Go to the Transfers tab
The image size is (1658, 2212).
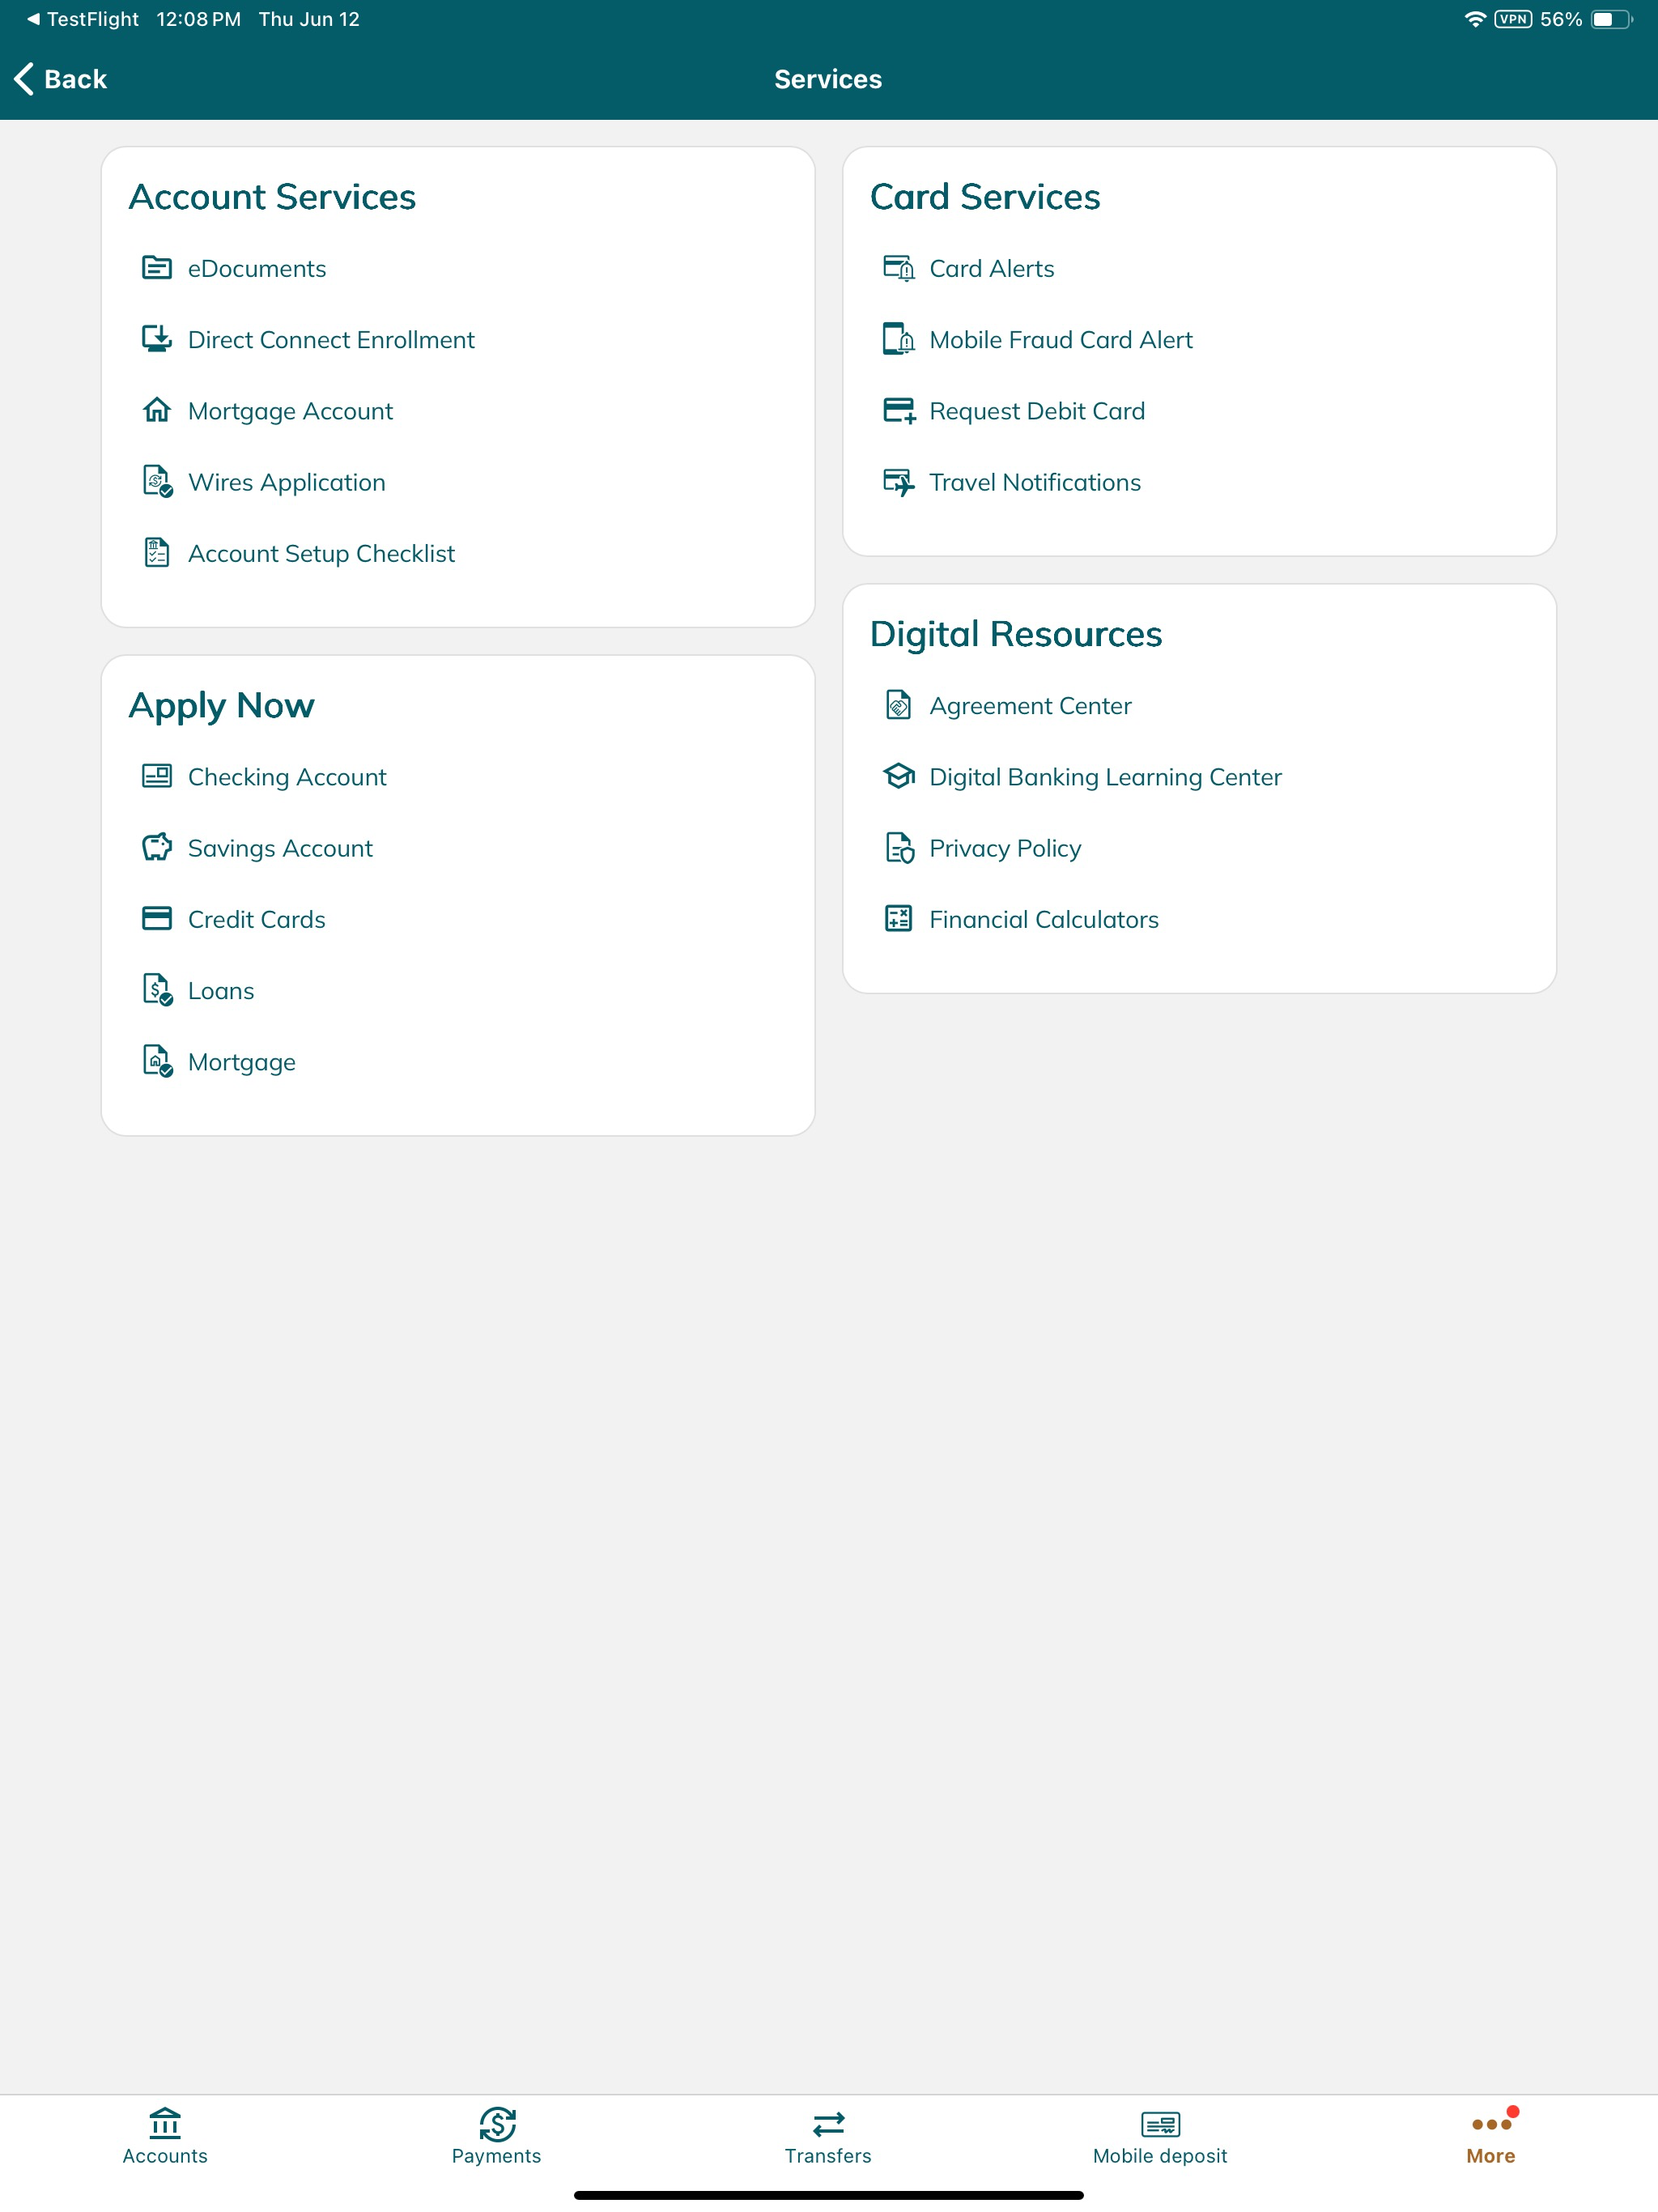(x=828, y=2137)
